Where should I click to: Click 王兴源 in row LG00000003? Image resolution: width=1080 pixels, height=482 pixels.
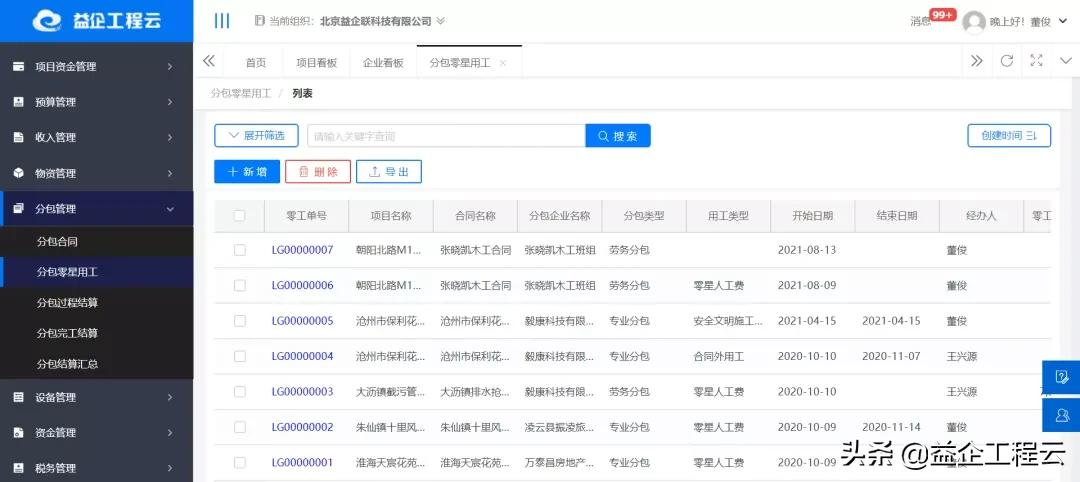tap(962, 392)
